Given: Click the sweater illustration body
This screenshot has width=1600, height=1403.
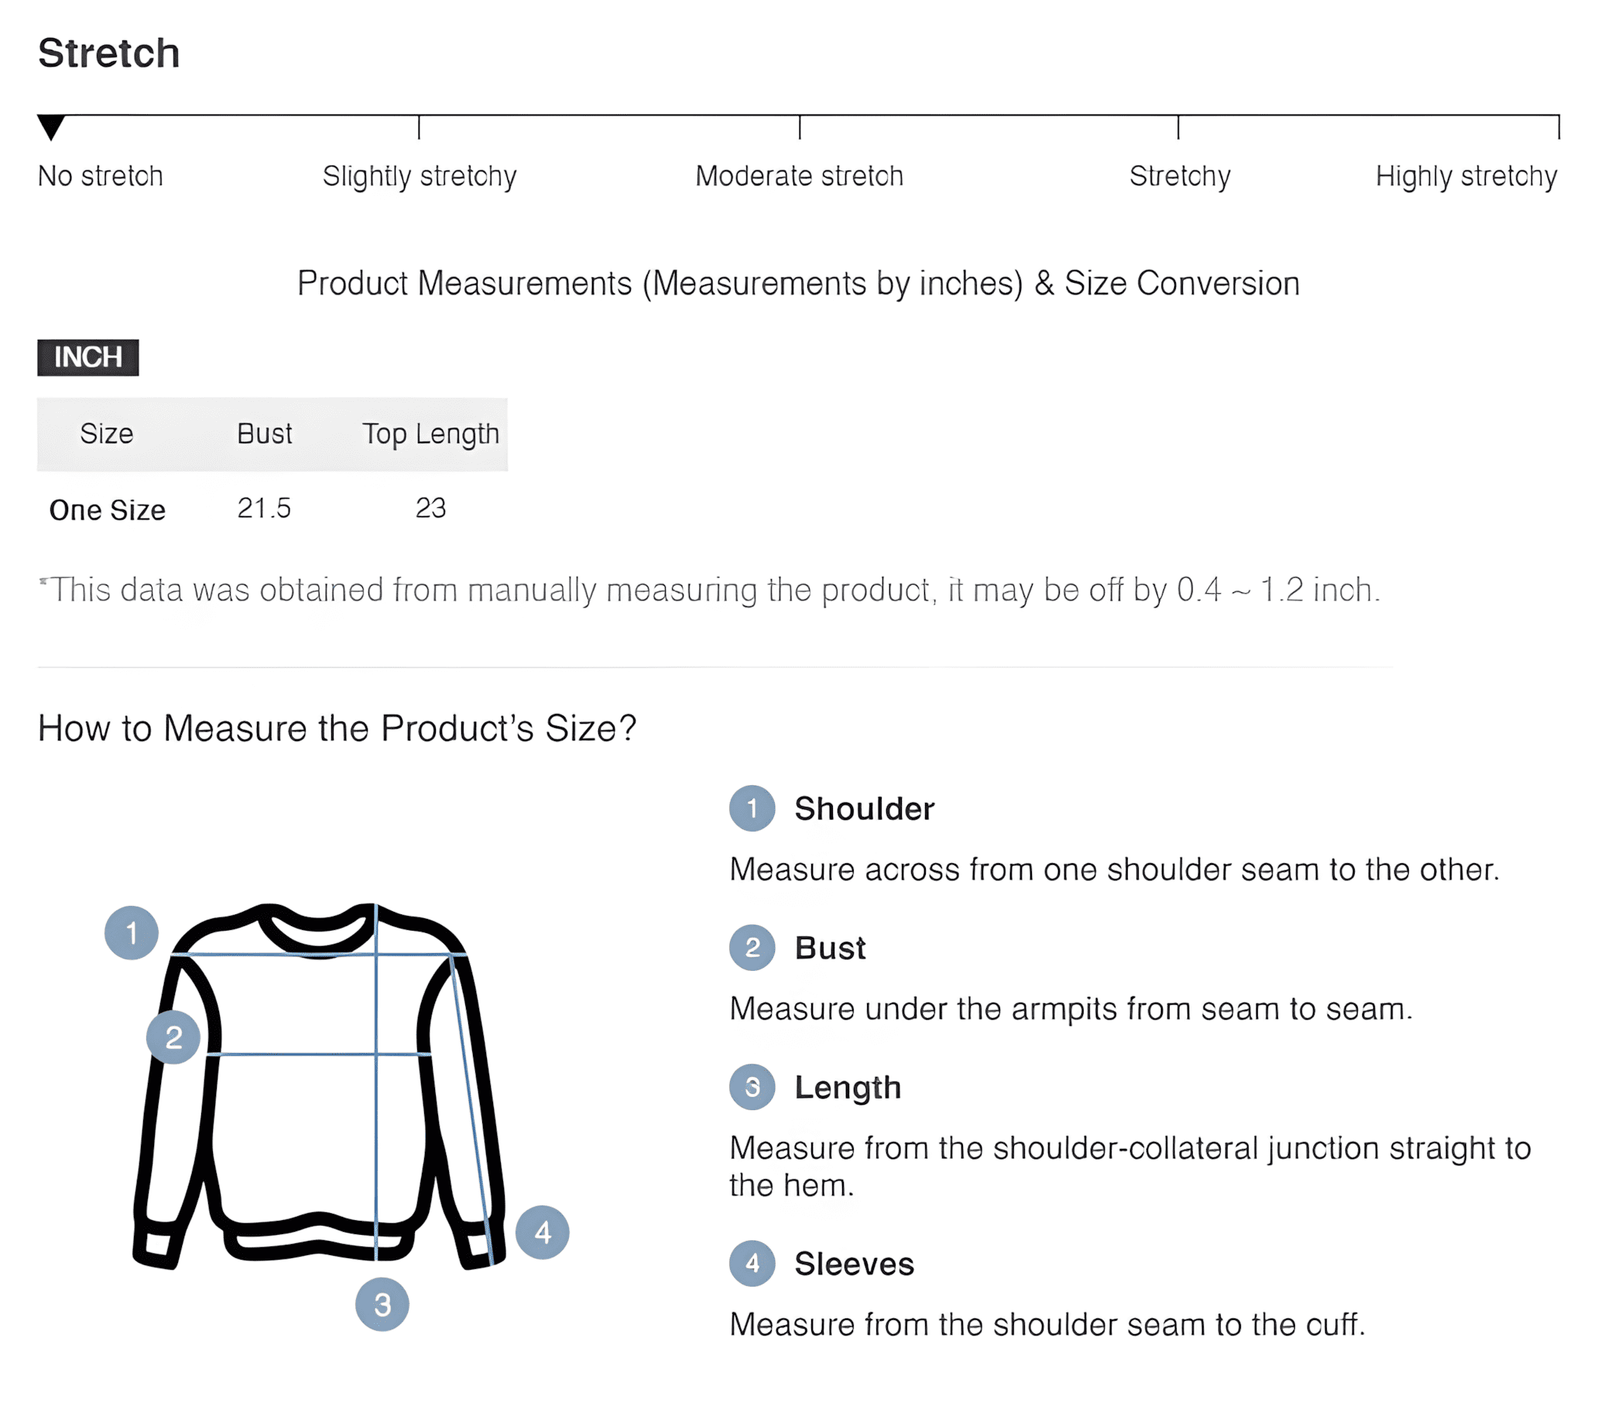Looking at the screenshot, I should tap(300, 1120).
